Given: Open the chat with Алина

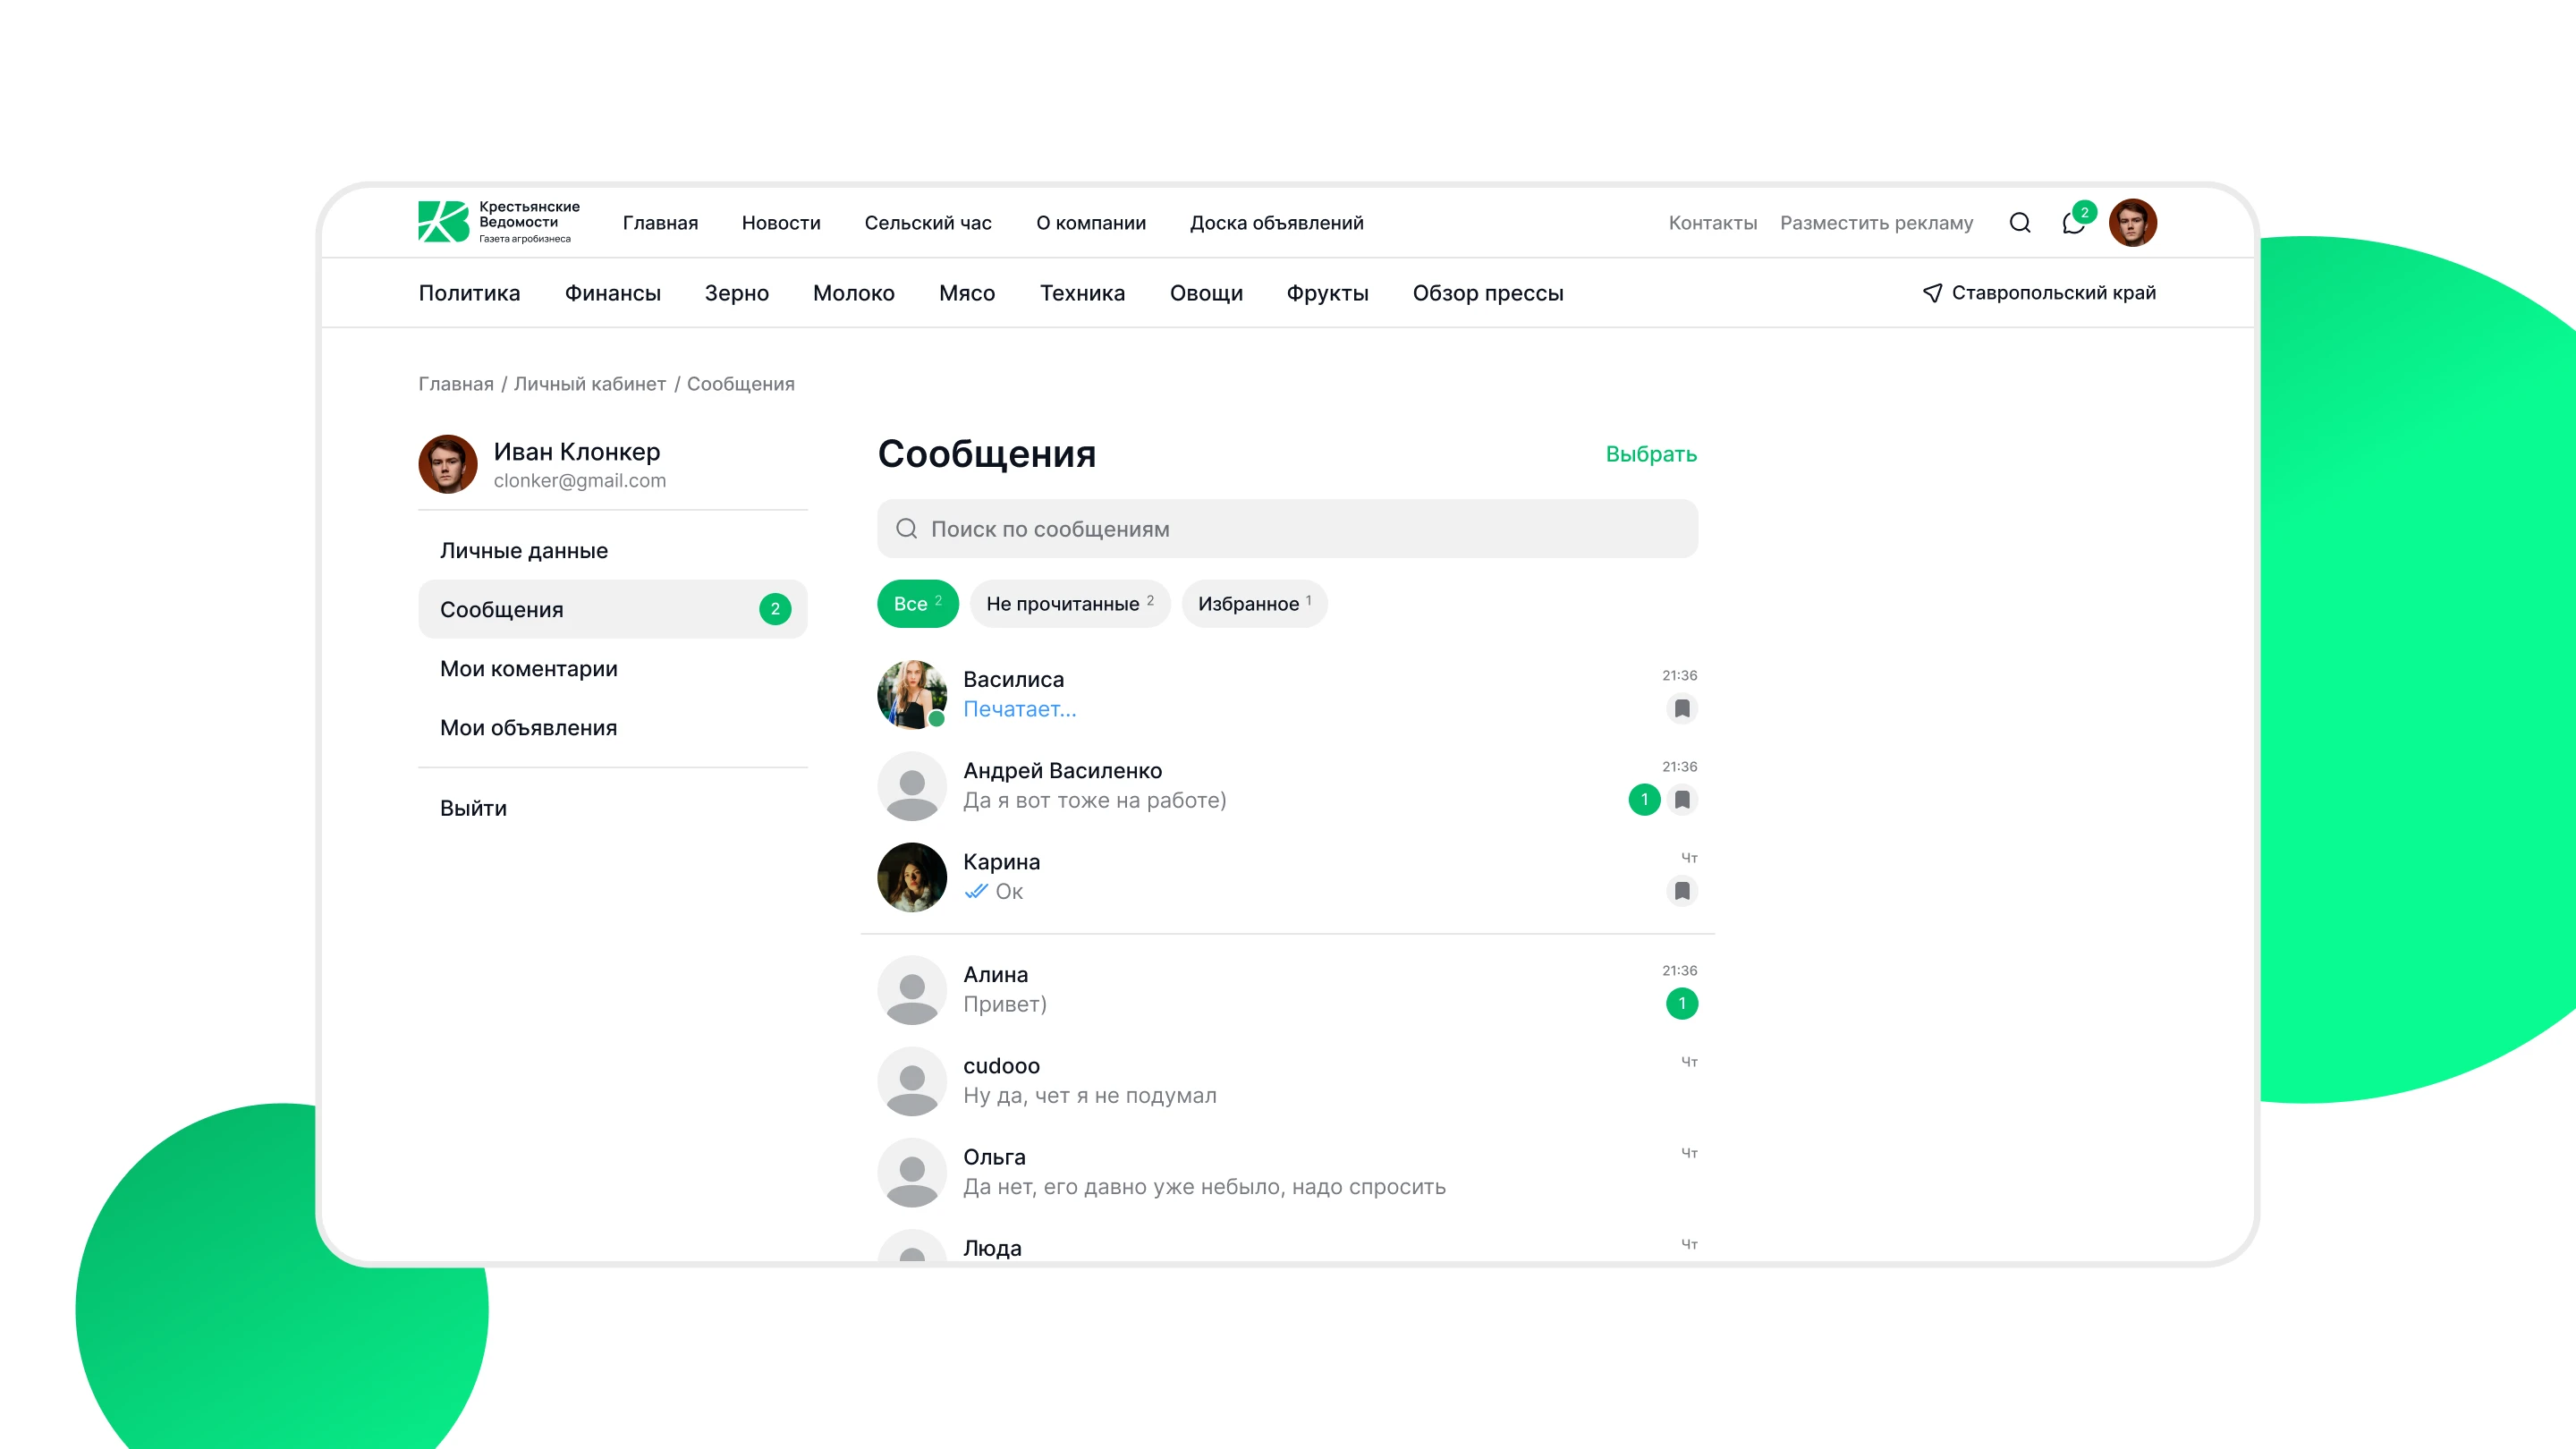Looking at the screenshot, I should (x=1287, y=990).
